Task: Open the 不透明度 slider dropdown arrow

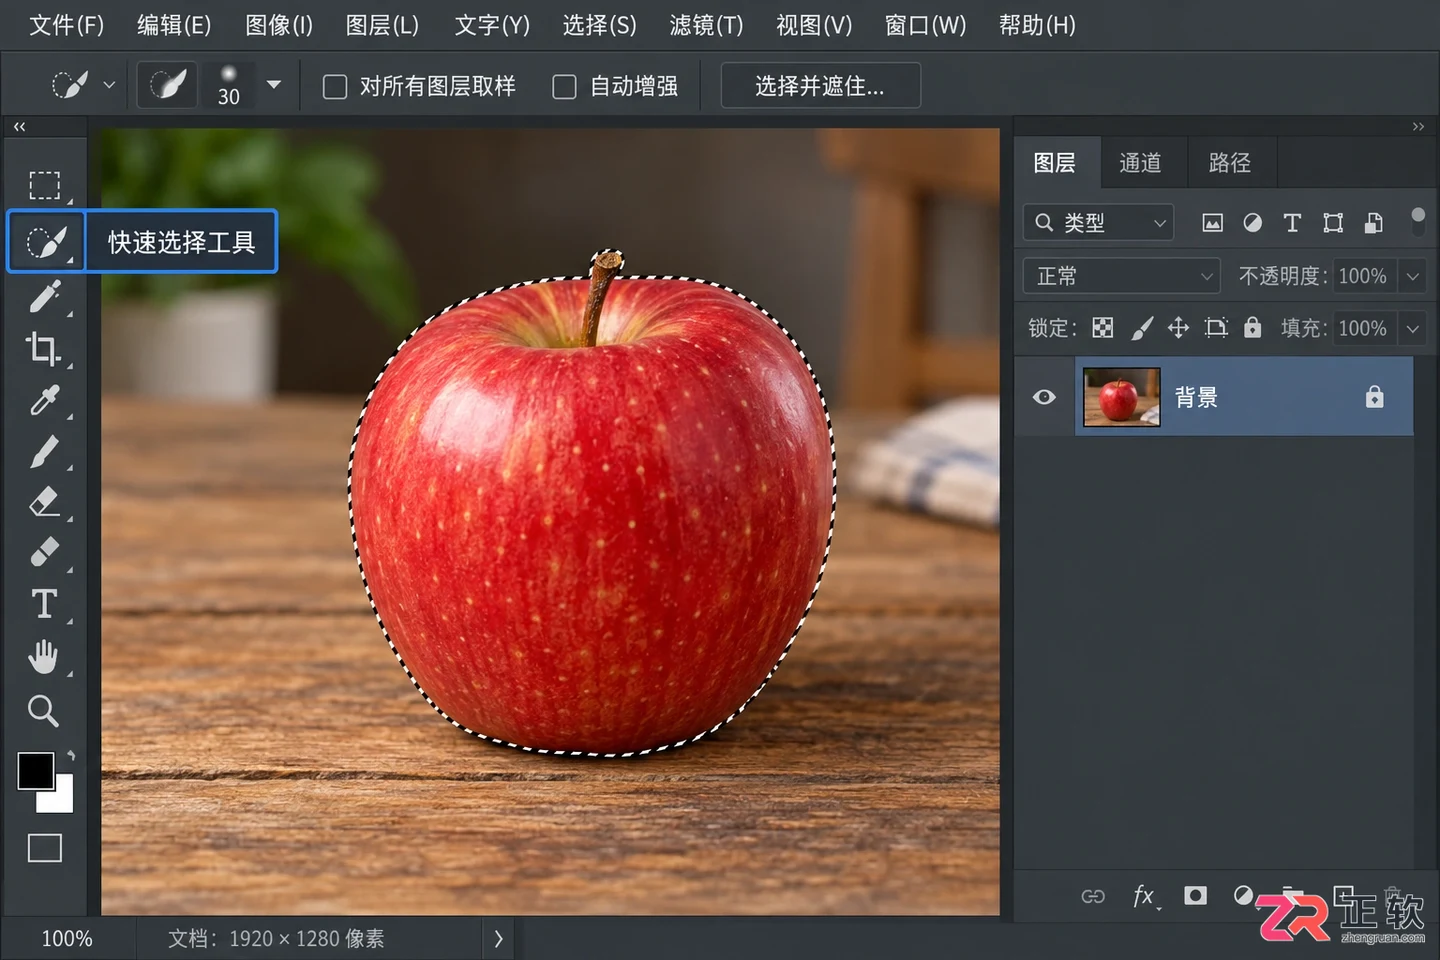Action: click(1412, 276)
